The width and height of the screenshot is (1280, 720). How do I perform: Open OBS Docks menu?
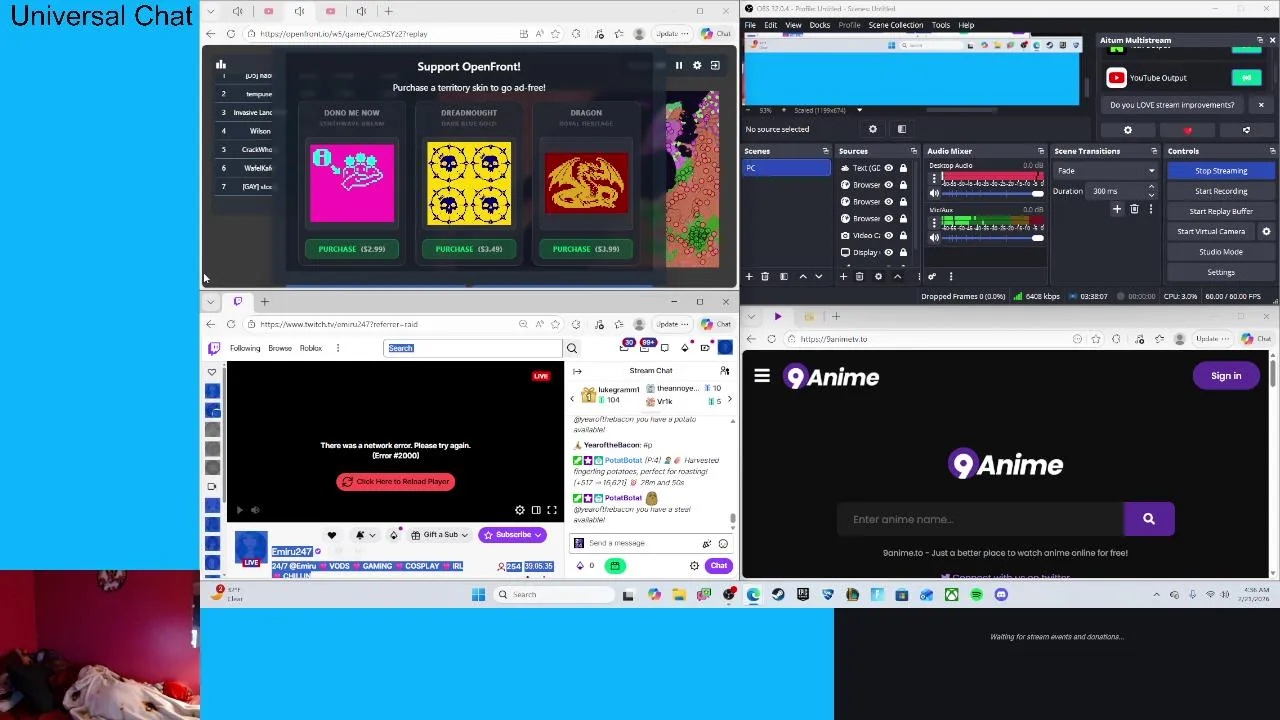(x=819, y=25)
